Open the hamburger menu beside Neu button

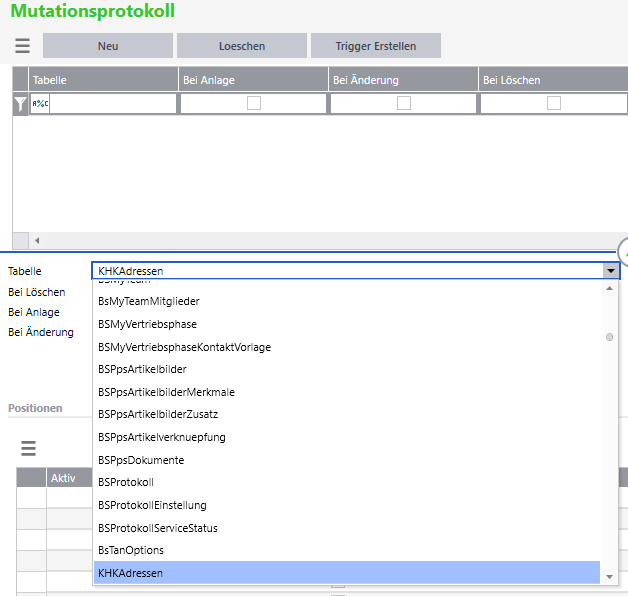(22, 46)
